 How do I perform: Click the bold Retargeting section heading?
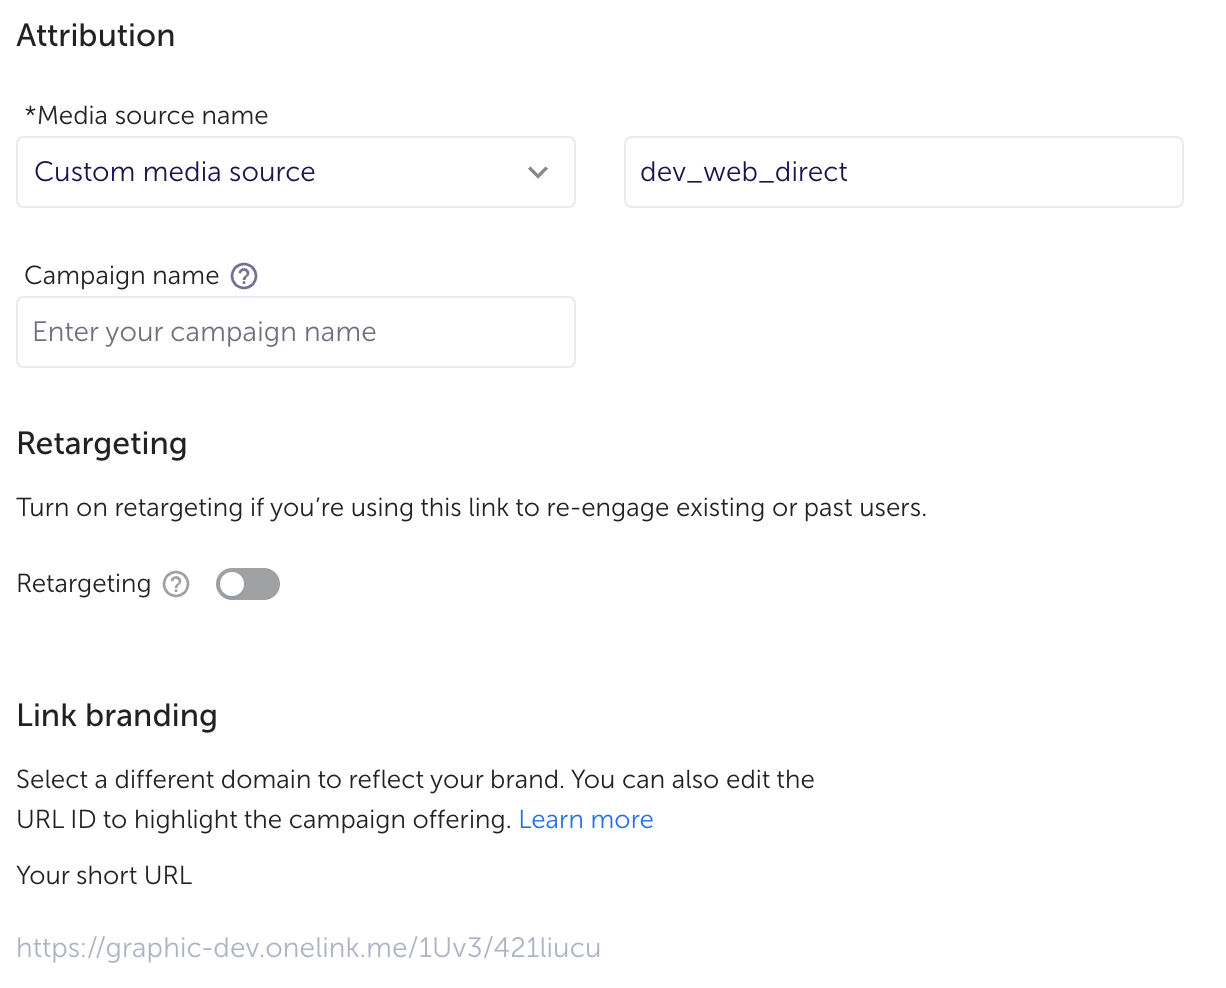[x=102, y=444]
